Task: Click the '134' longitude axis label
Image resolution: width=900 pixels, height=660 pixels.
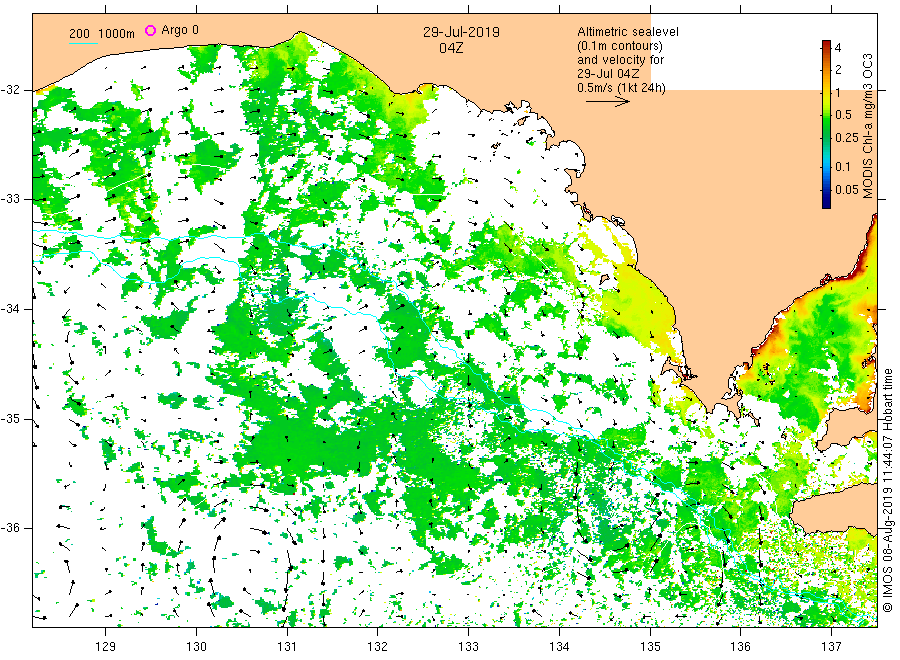Action: 559,647
